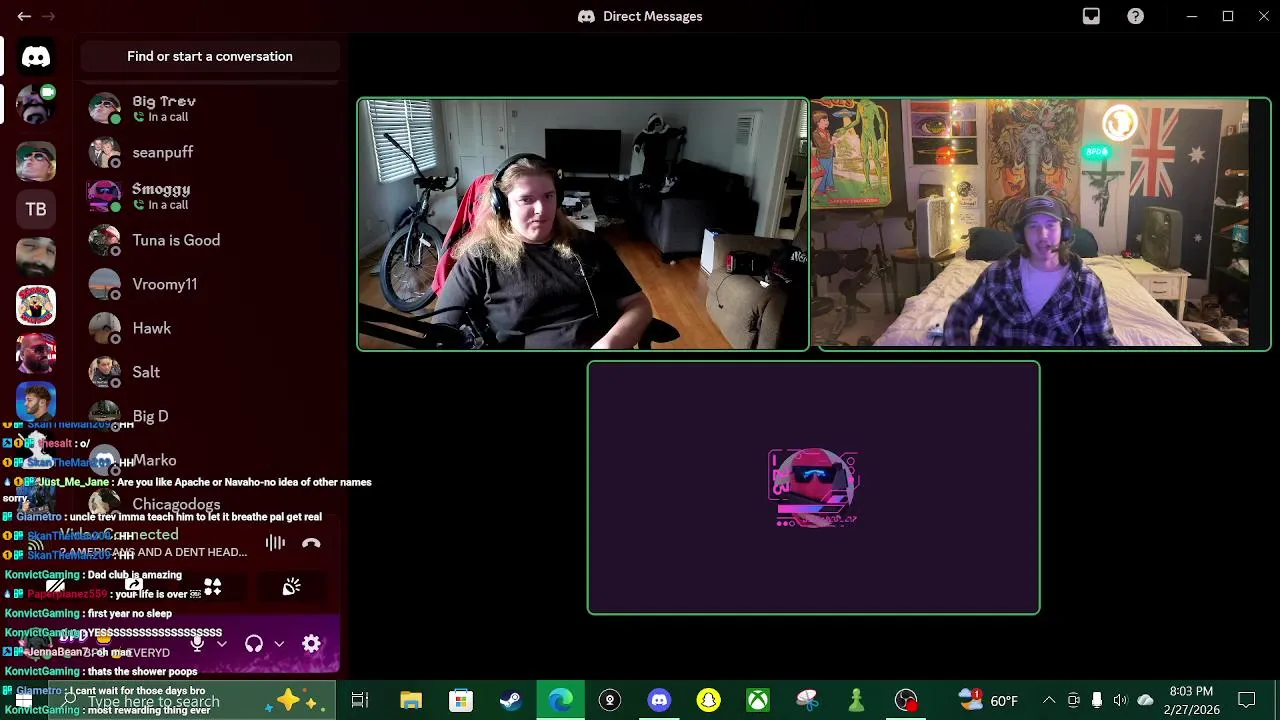Open Discord home via the logo icon
This screenshot has width=1280, height=720.
coord(36,57)
